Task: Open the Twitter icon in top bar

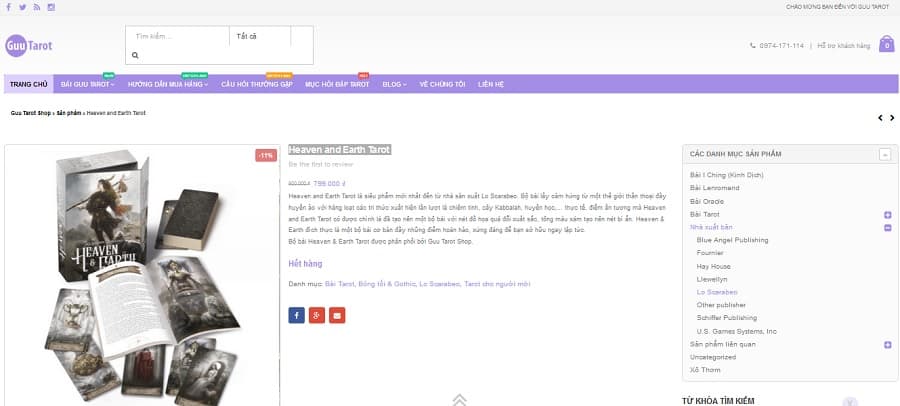Action: tap(22, 7)
